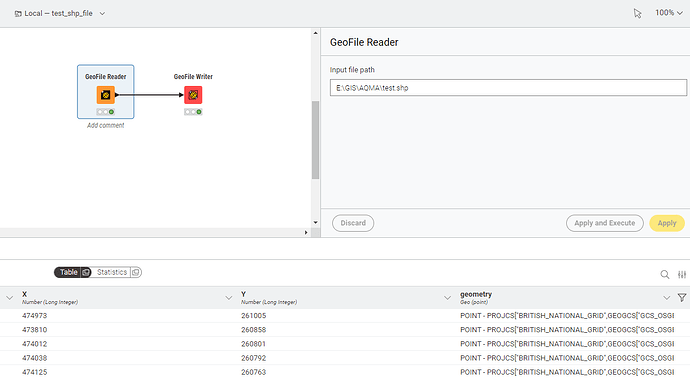Click the GeoFile Reader node icon
The image size is (690, 378).
[x=106, y=95]
